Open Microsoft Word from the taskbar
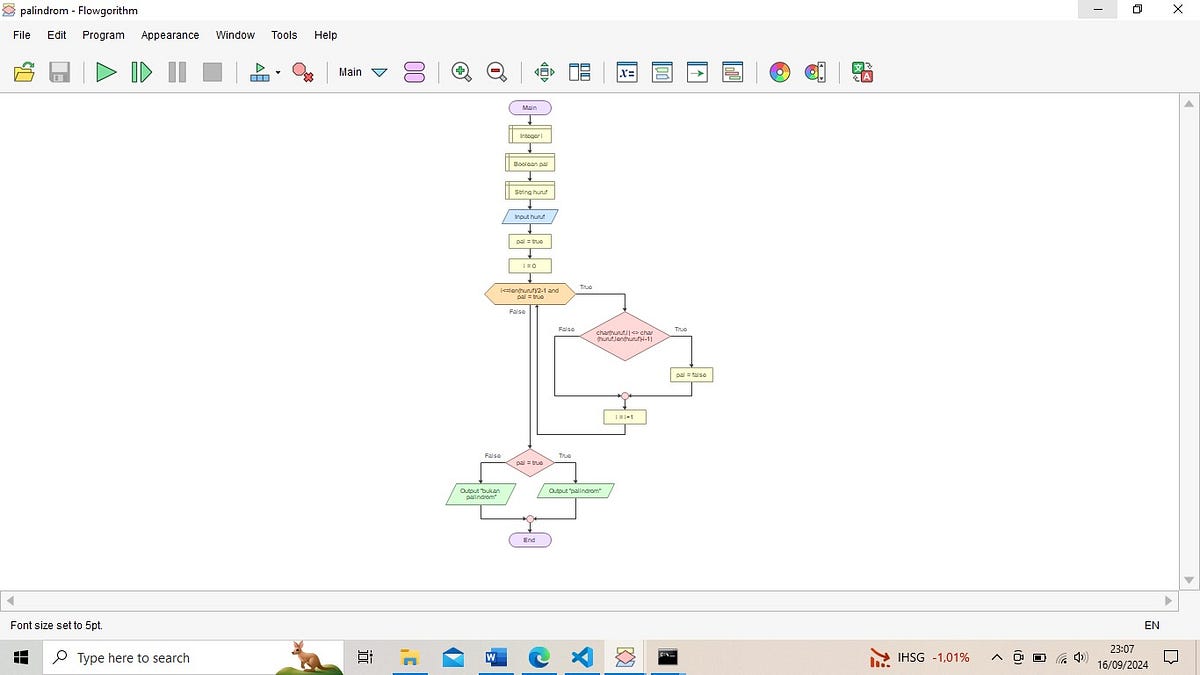Viewport: 1200px width, 675px height. pos(495,657)
